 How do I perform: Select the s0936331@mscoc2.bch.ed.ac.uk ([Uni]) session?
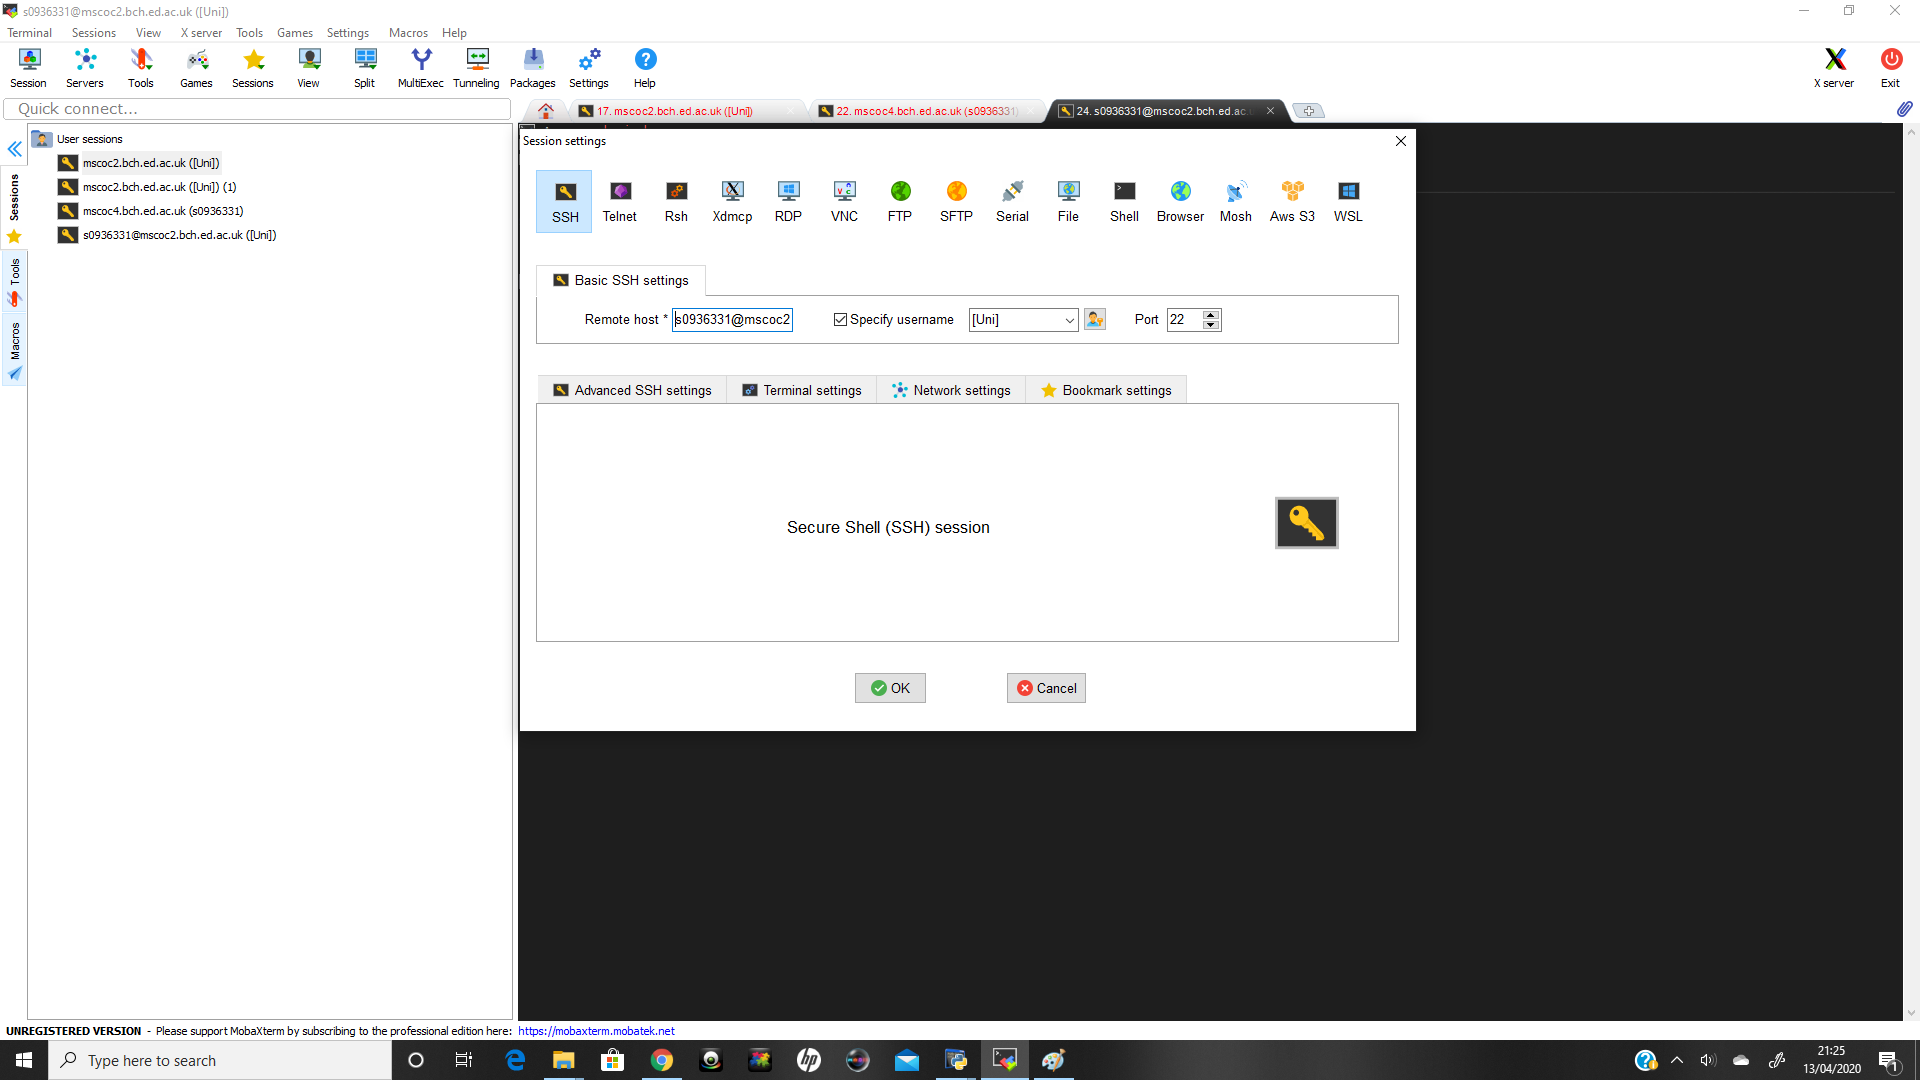click(179, 235)
